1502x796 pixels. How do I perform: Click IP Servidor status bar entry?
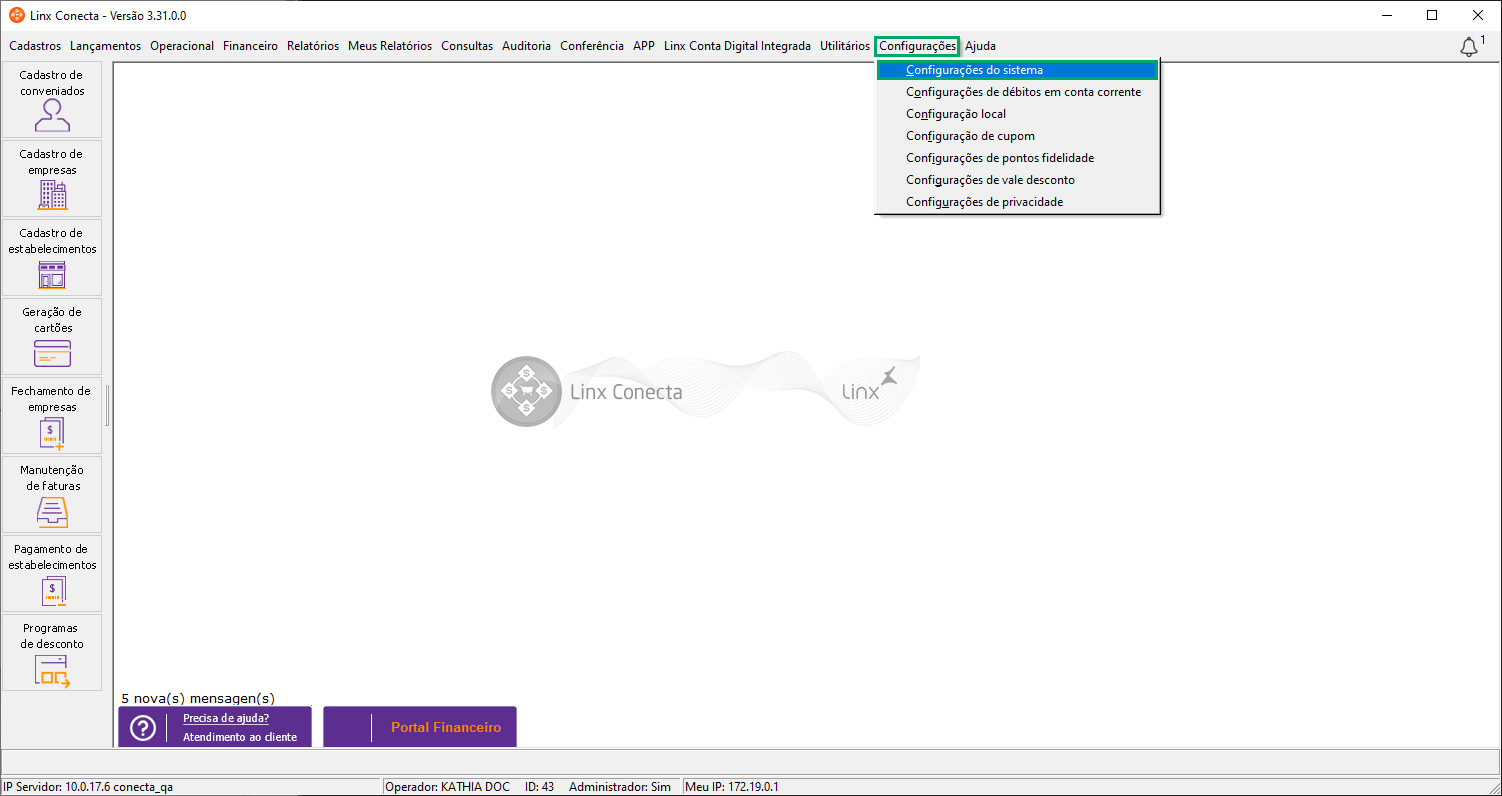click(x=88, y=787)
